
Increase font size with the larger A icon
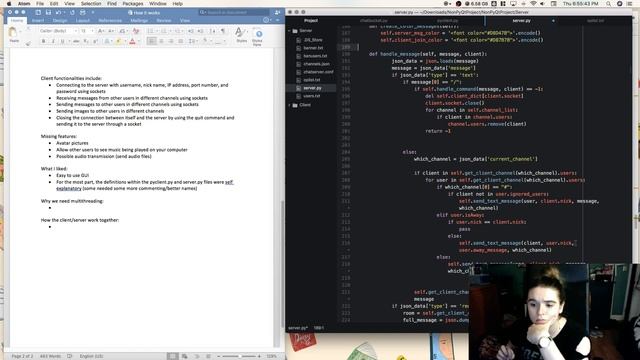click(101, 31)
